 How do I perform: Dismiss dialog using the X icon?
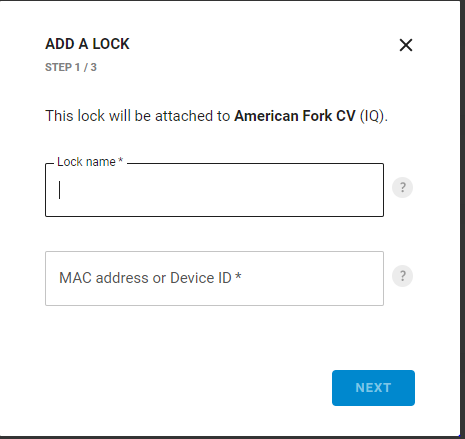[406, 45]
